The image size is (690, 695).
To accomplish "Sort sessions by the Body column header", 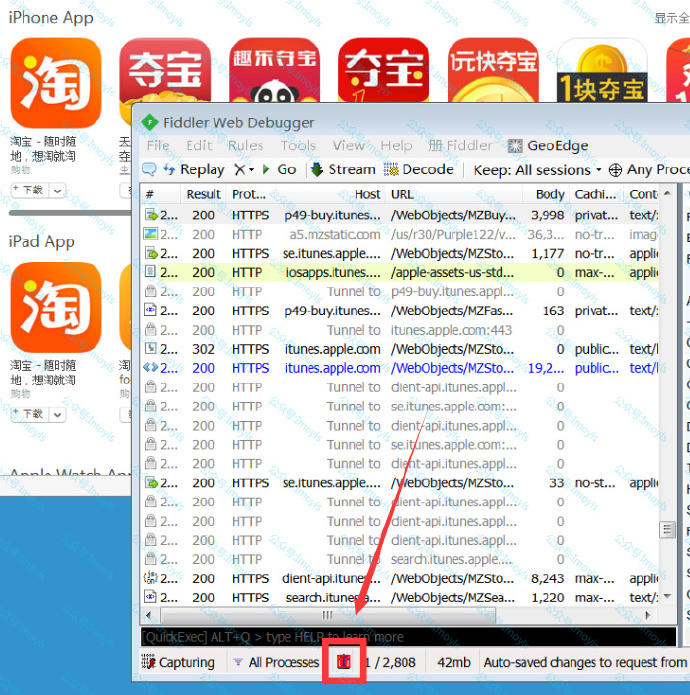I will point(546,194).
